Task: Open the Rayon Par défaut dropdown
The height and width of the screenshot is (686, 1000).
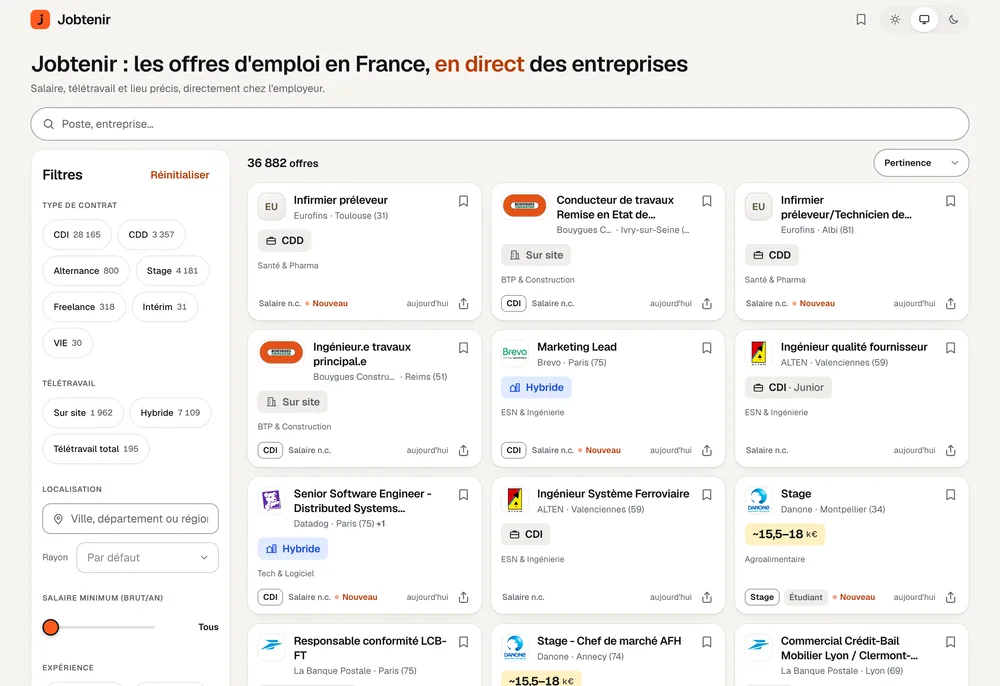Action: pyautogui.click(x=147, y=557)
